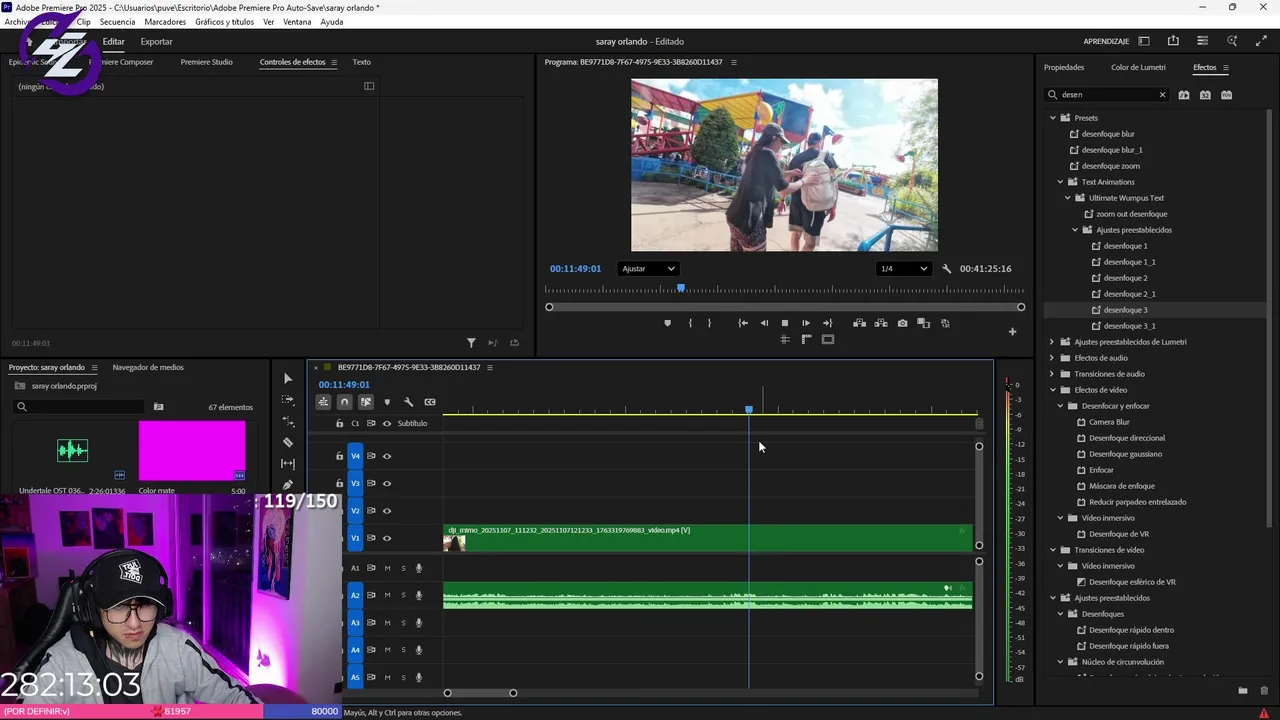Click the captions track CC button
1280x720 pixels.
pos(430,402)
